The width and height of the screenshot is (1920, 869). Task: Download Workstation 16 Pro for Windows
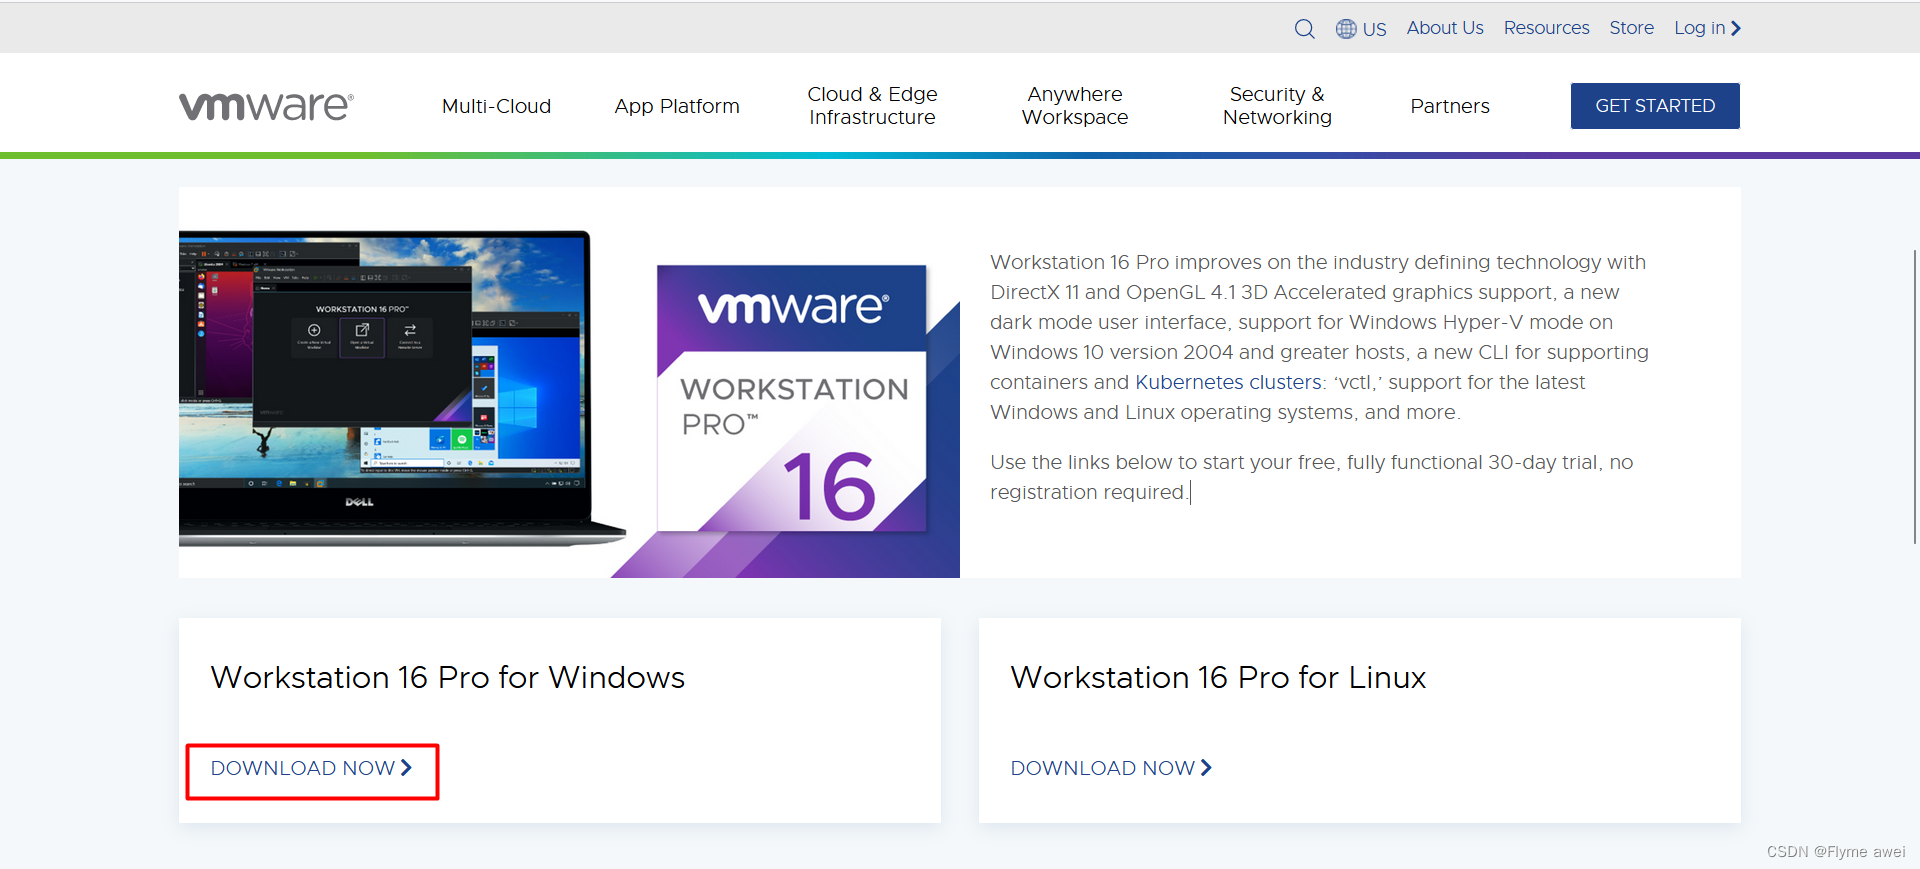click(x=311, y=768)
